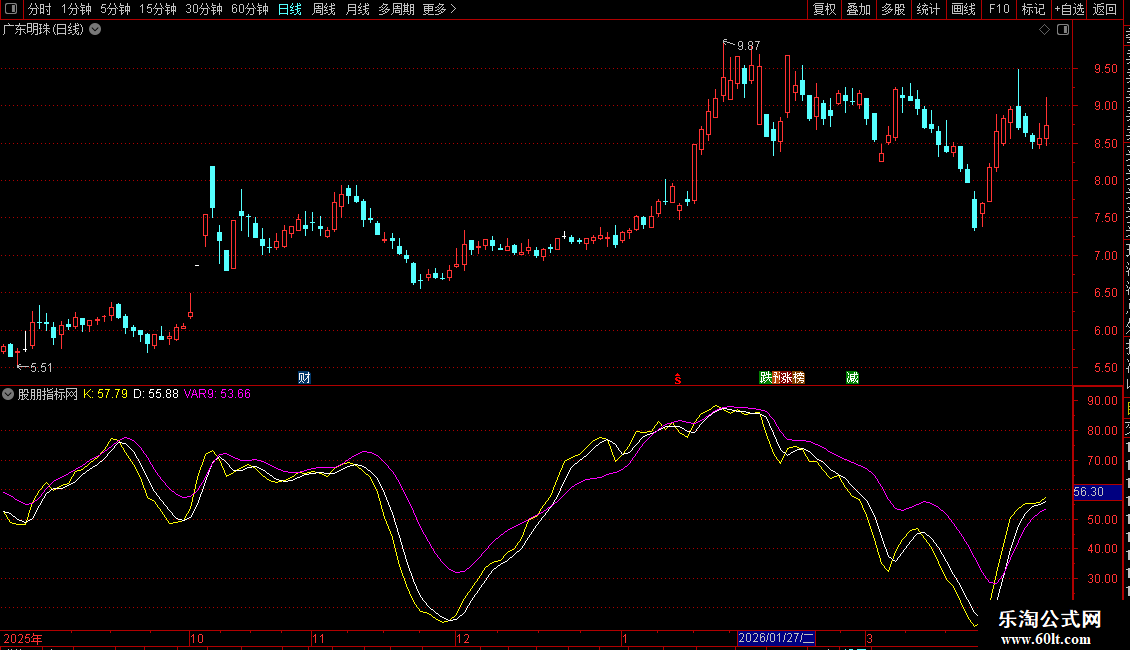The width and height of the screenshot is (1130, 650).
Task: Toggle the side panel icon in chart corner
Action: click(x=1063, y=30)
